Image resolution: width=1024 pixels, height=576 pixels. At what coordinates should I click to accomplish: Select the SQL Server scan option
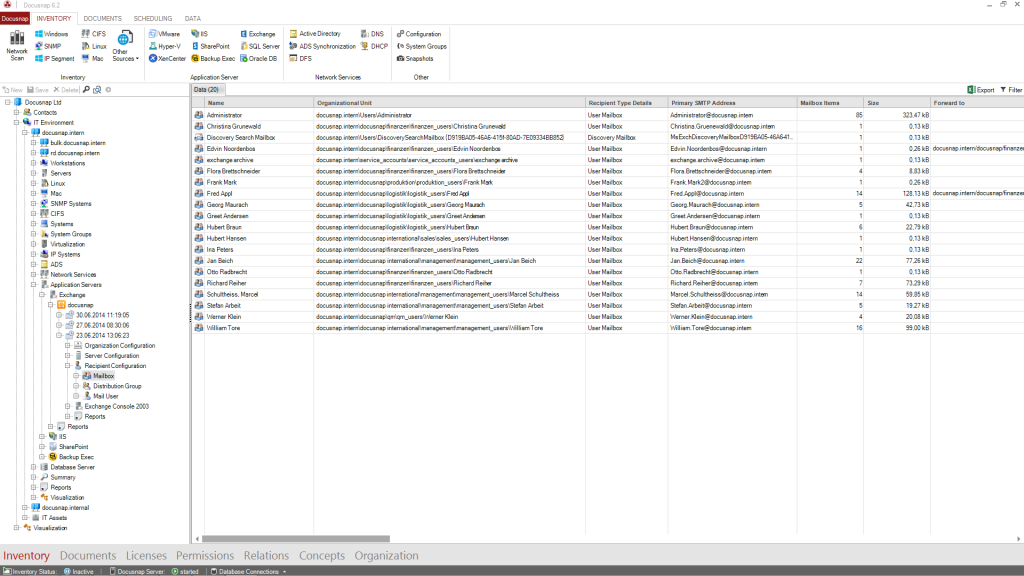[x=258, y=46]
